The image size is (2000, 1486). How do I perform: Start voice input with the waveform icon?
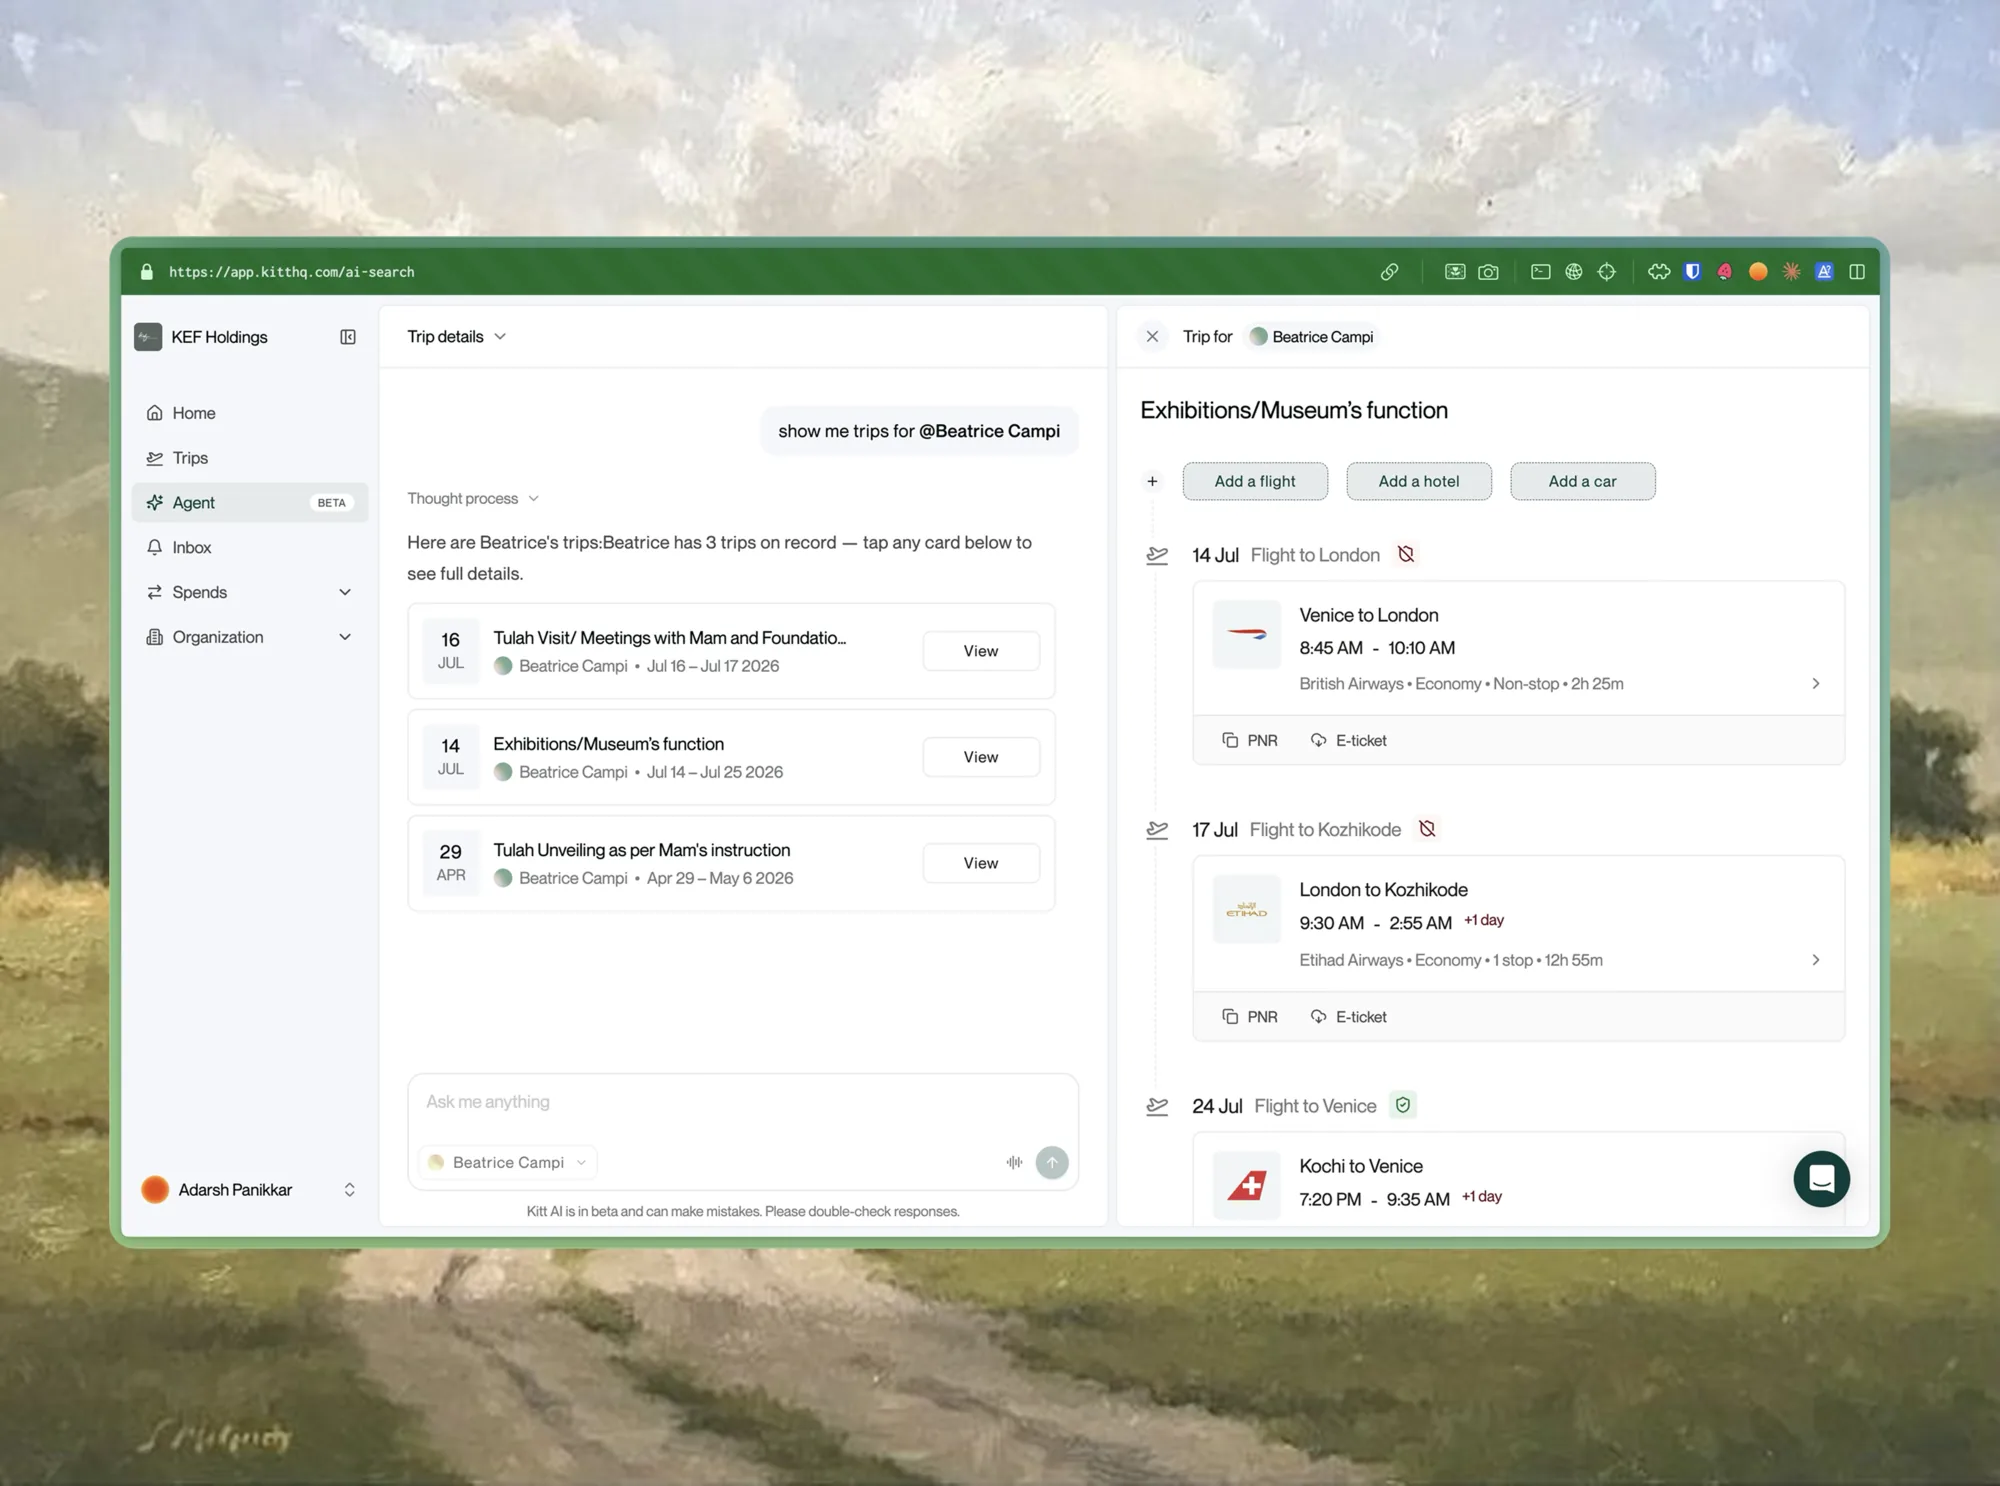(1014, 1162)
